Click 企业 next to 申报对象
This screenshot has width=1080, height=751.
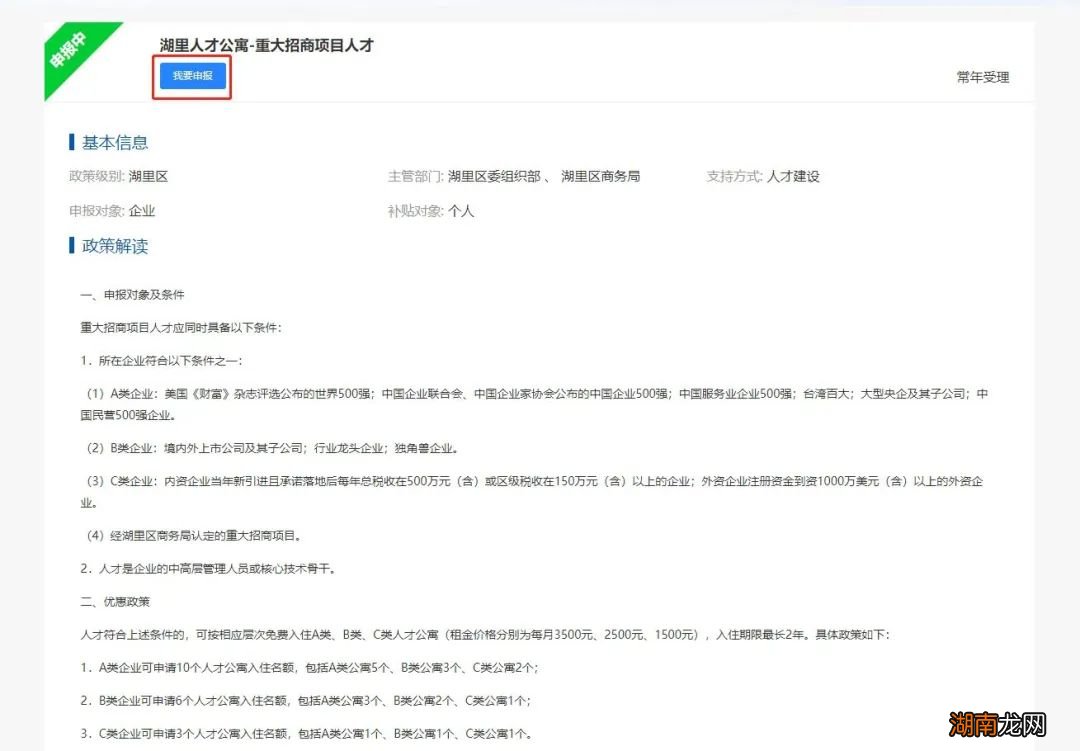point(143,211)
